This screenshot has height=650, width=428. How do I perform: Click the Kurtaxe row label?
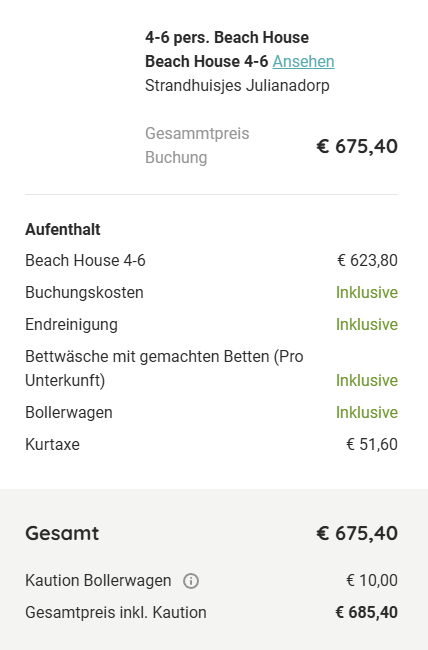click(x=52, y=444)
